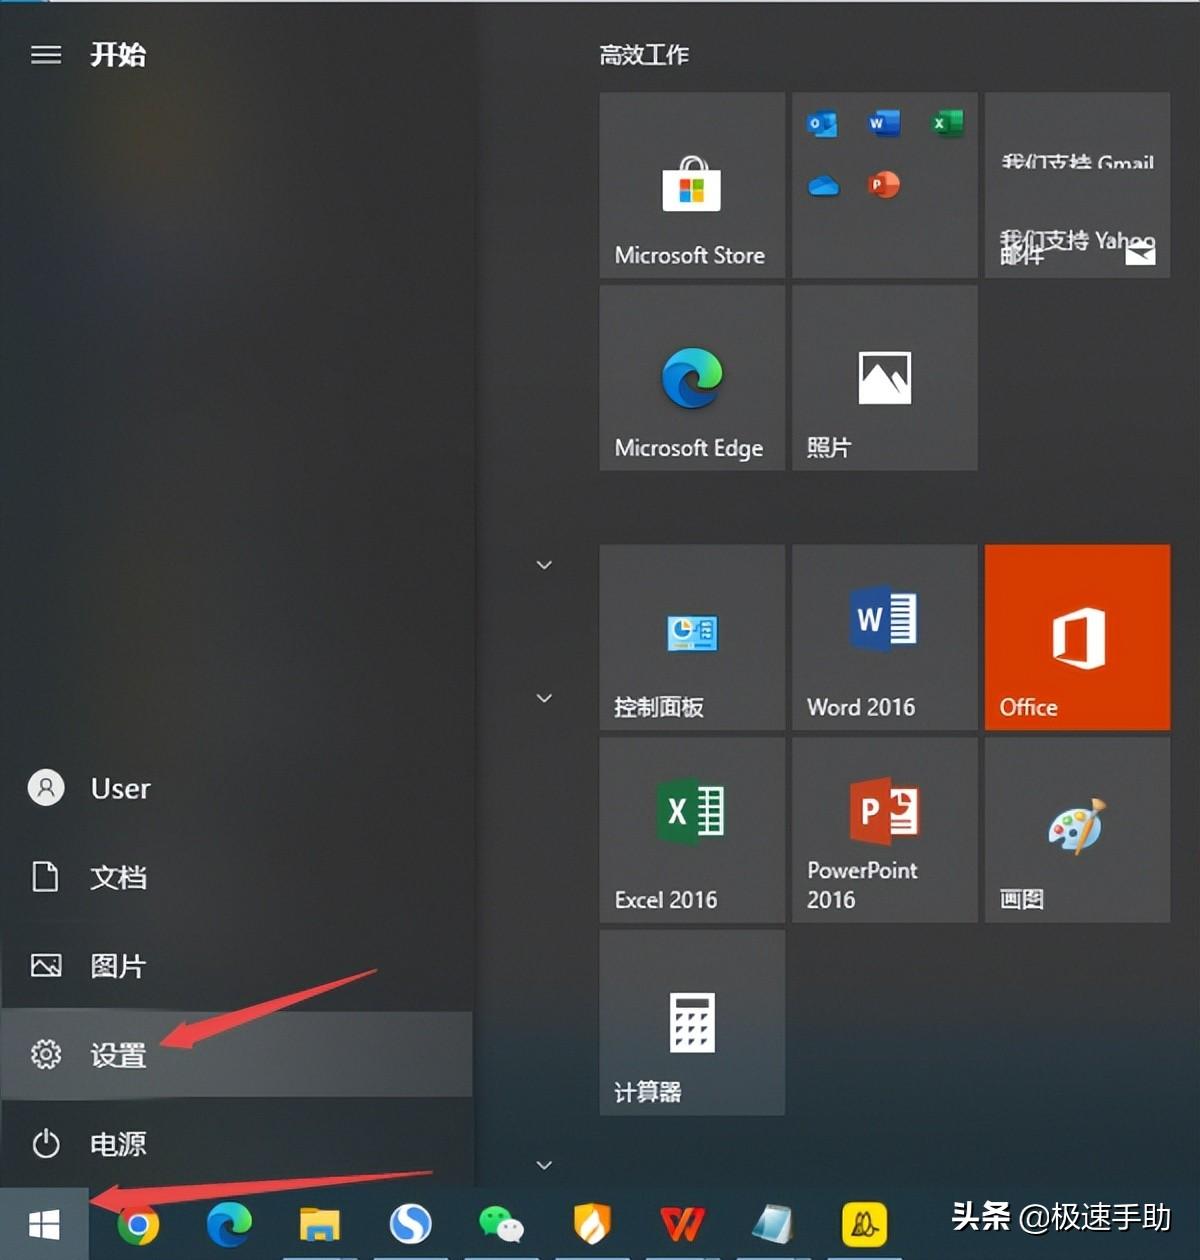The width and height of the screenshot is (1200, 1260).
Task: Click the chevron at the bottom of tiles
Action: tap(544, 1165)
